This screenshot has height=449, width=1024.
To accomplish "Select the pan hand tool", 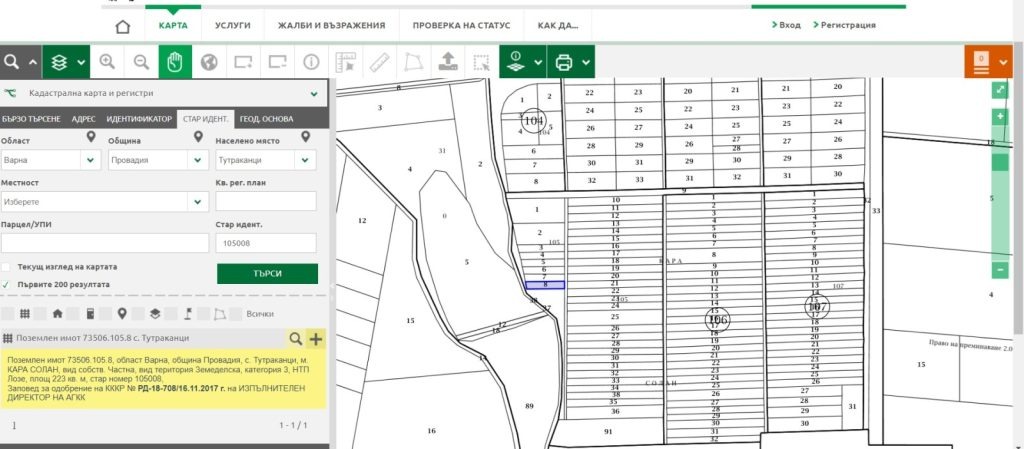I will [x=174, y=62].
